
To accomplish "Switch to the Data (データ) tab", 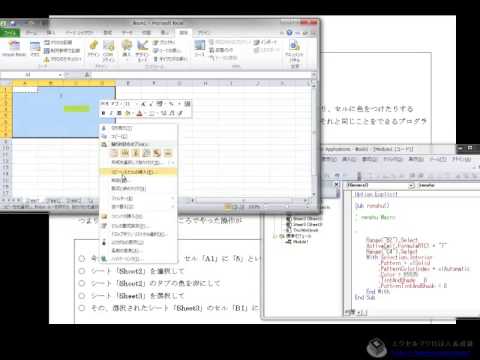I will [x=127, y=33].
